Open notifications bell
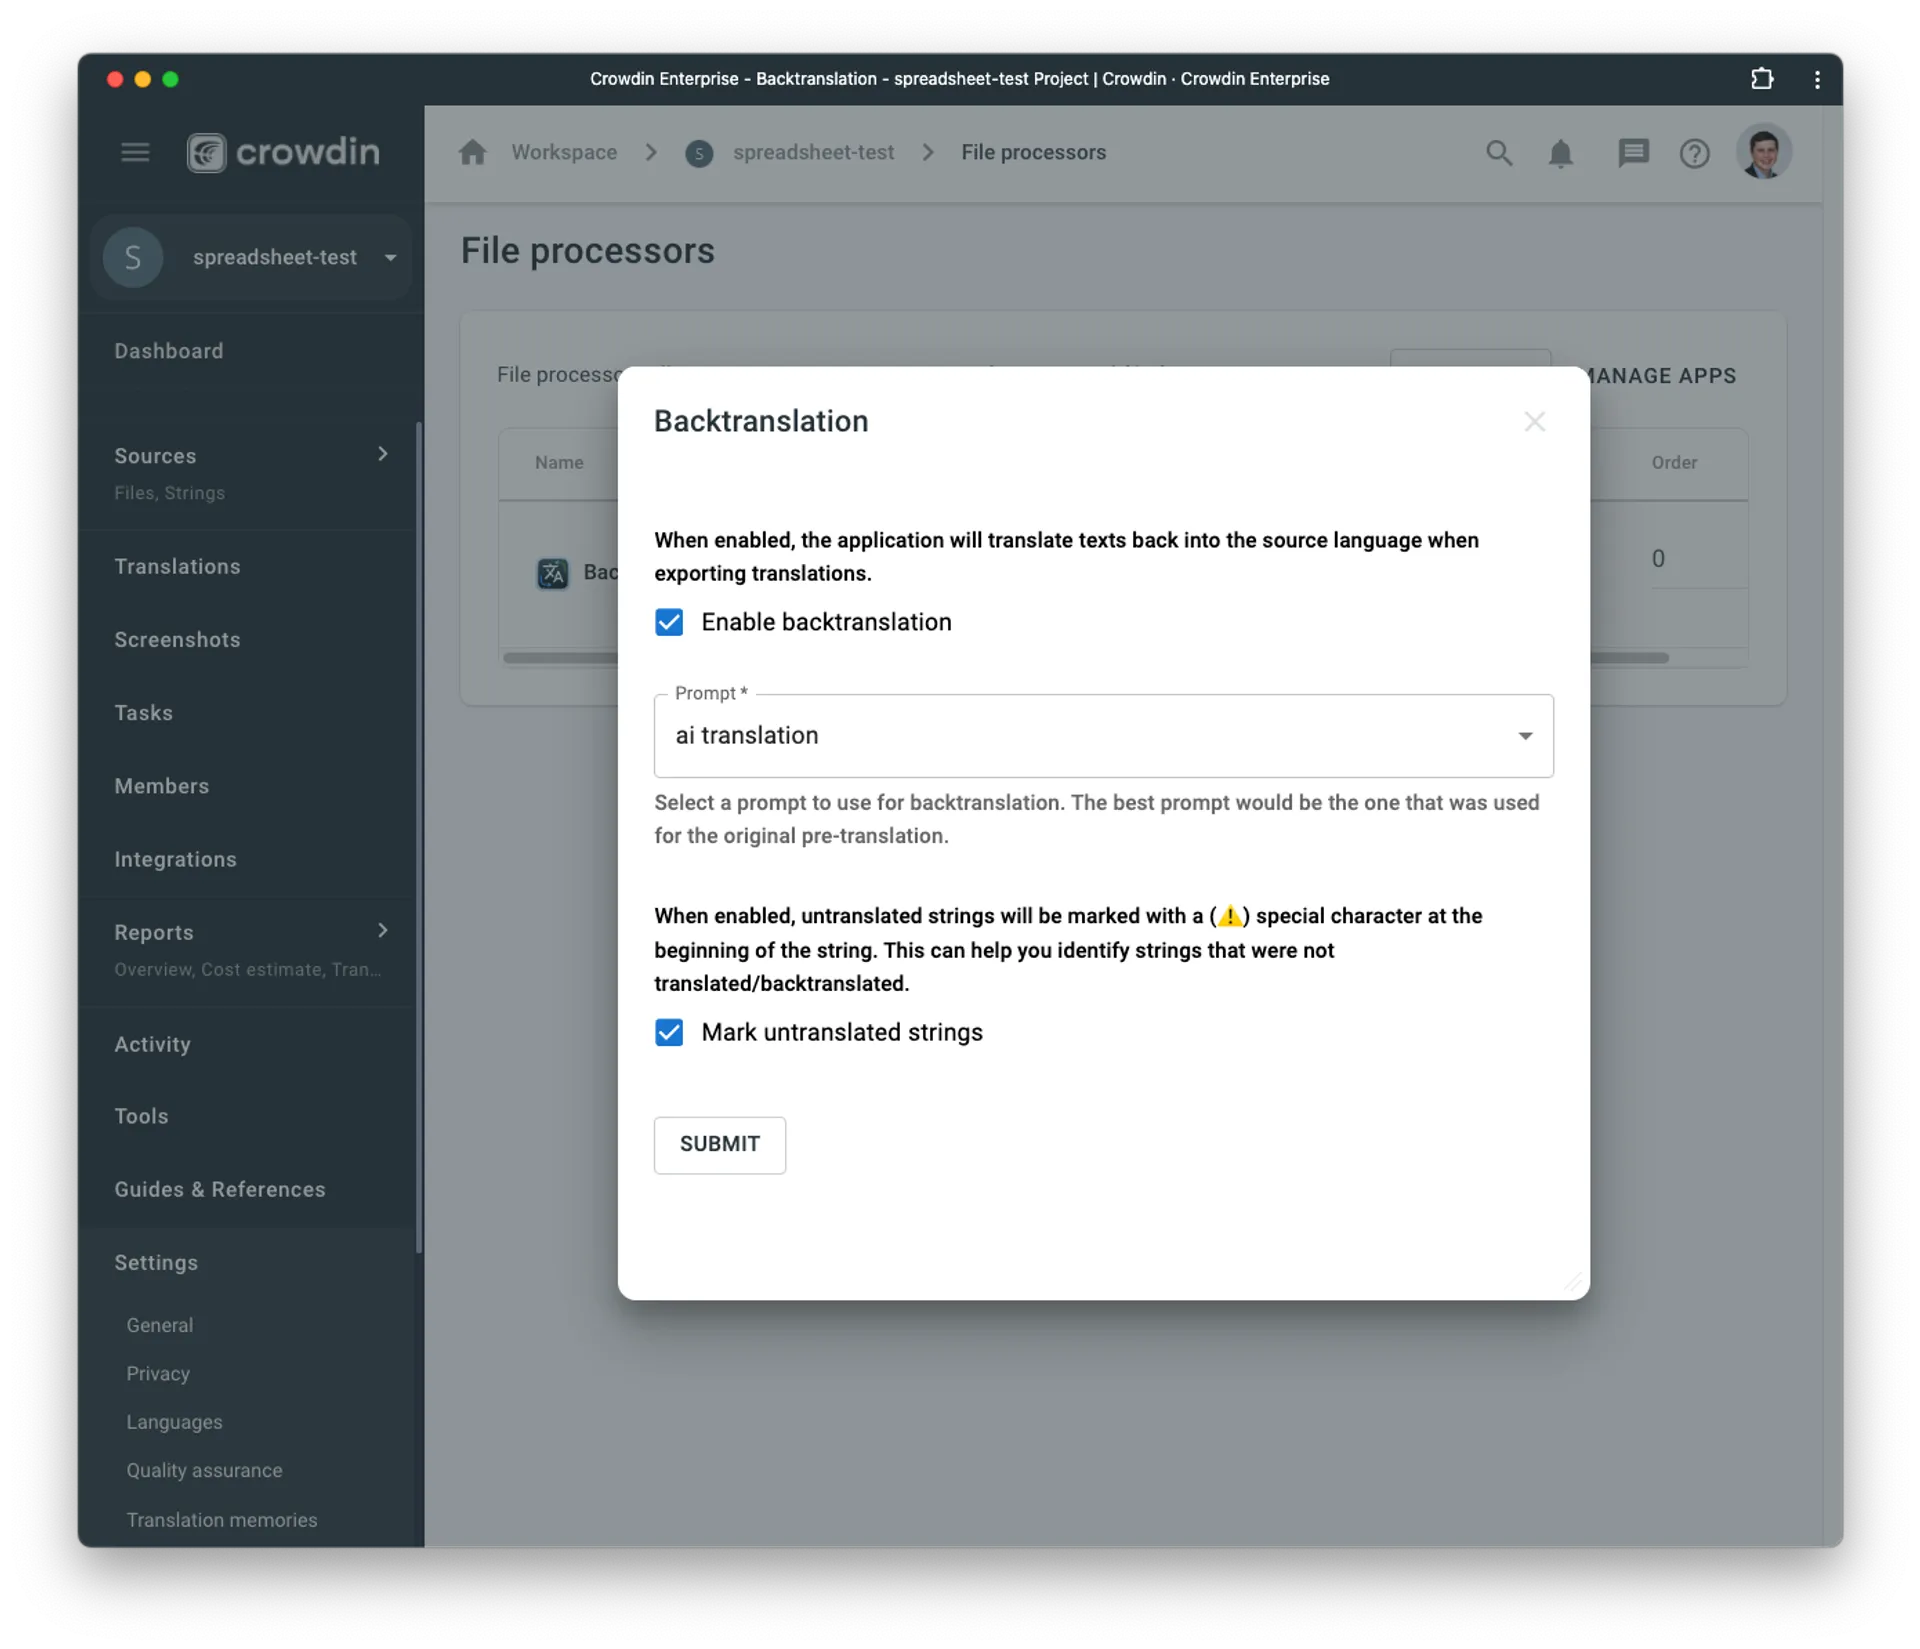1920x1649 pixels. point(1560,153)
